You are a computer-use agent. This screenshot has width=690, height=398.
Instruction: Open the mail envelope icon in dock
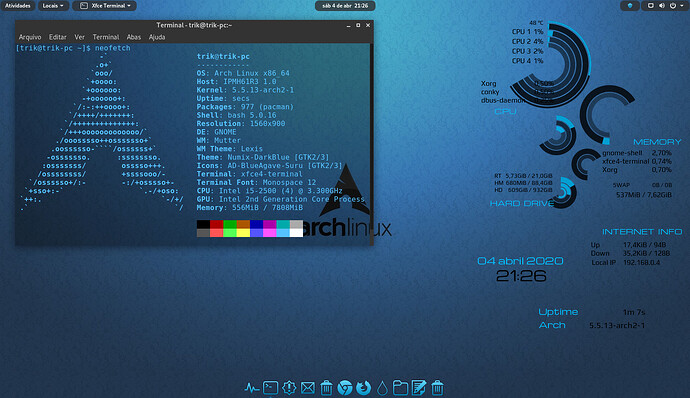(308, 388)
